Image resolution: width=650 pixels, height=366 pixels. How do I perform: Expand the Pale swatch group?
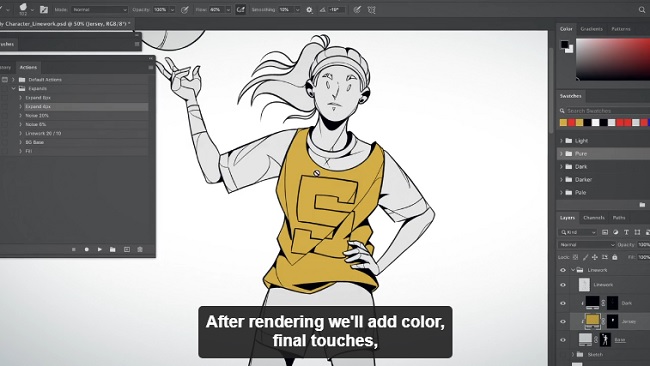point(561,193)
